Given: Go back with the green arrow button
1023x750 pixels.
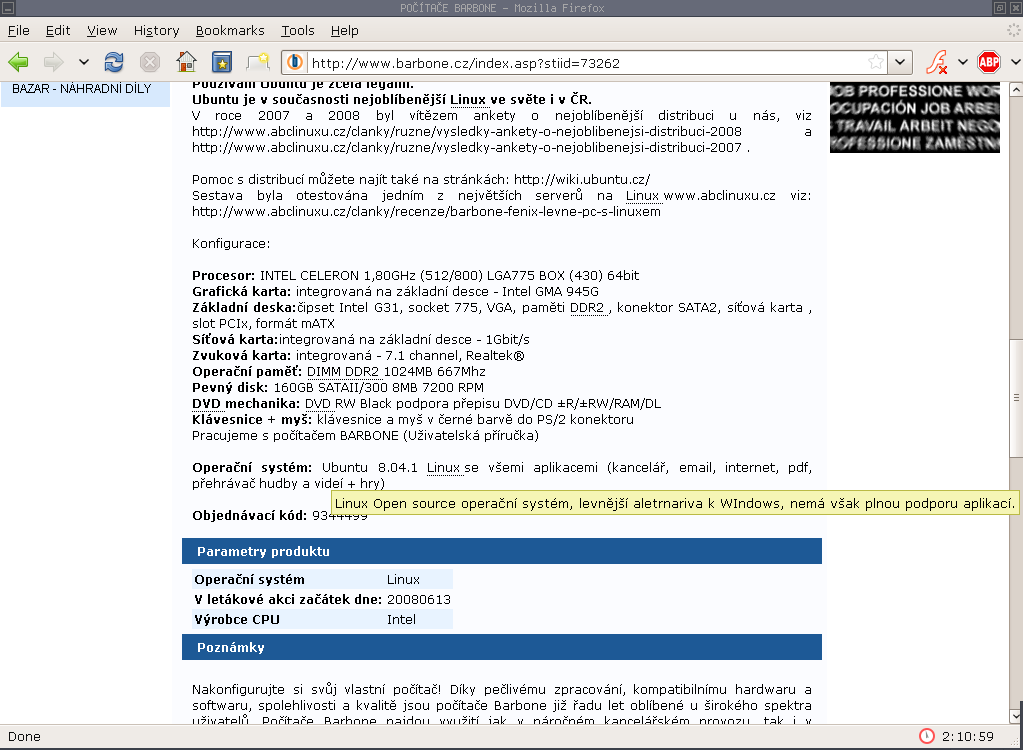Looking at the screenshot, I should click(x=18, y=63).
